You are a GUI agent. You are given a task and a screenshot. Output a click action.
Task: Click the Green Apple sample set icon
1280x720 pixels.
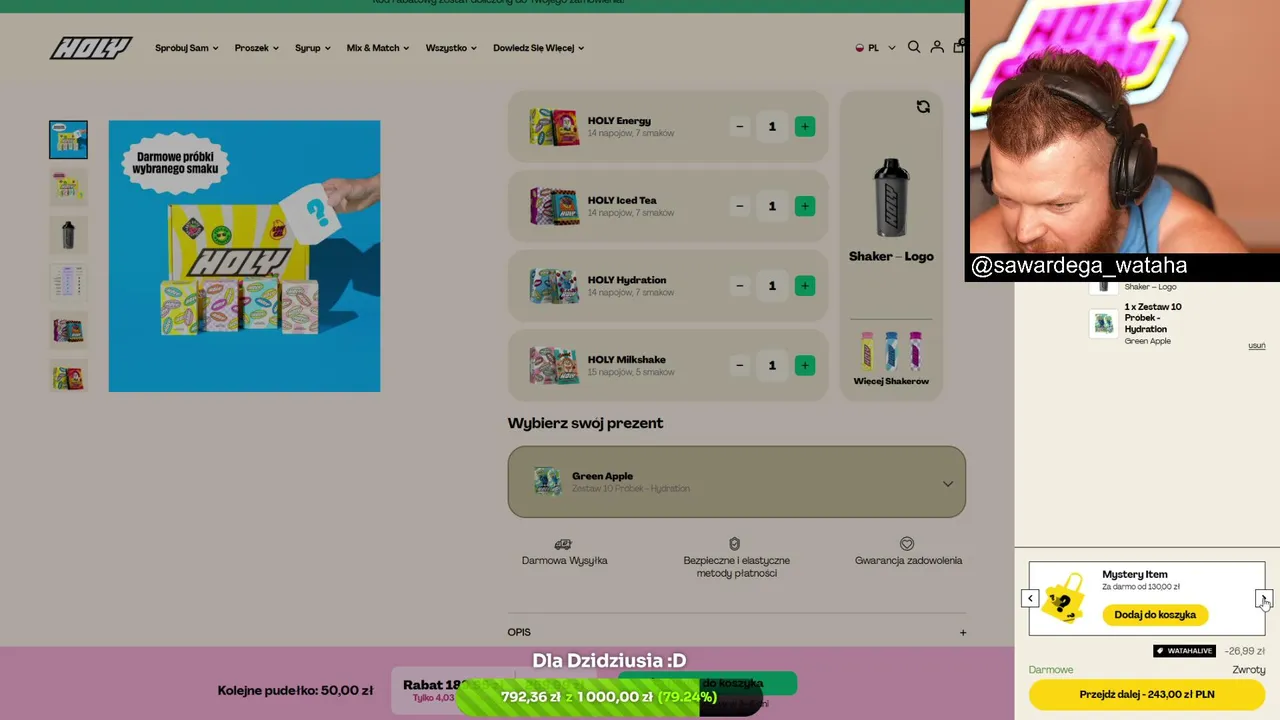[546, 482]
